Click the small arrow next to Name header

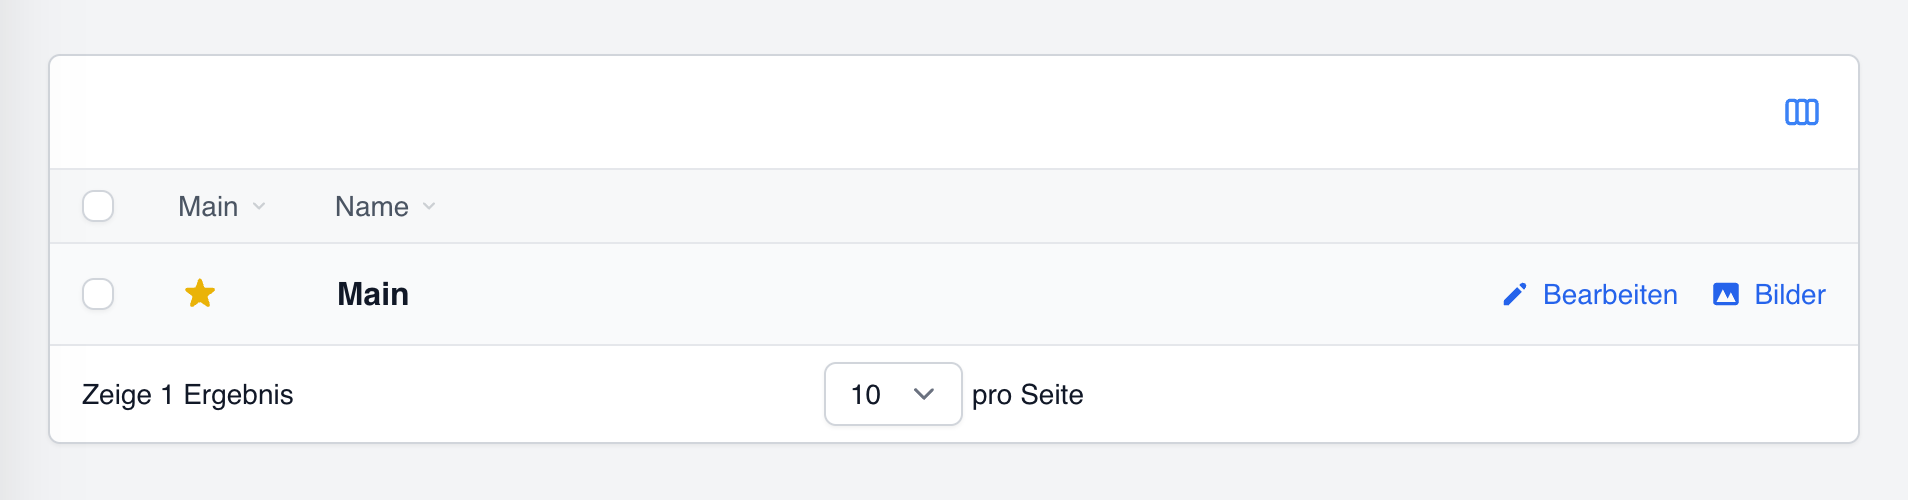tap(429, 206)
